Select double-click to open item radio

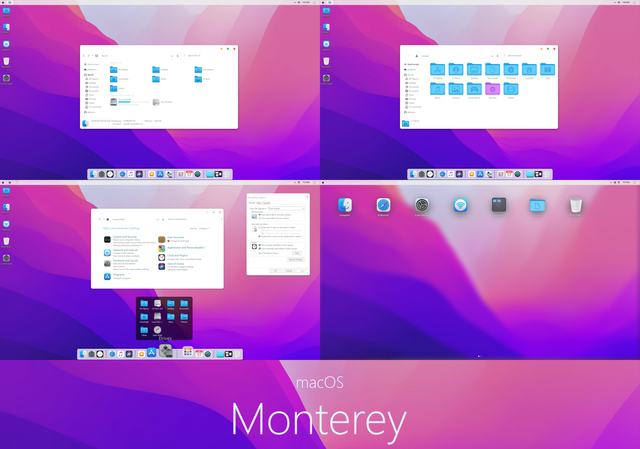(x=260, y=236)
